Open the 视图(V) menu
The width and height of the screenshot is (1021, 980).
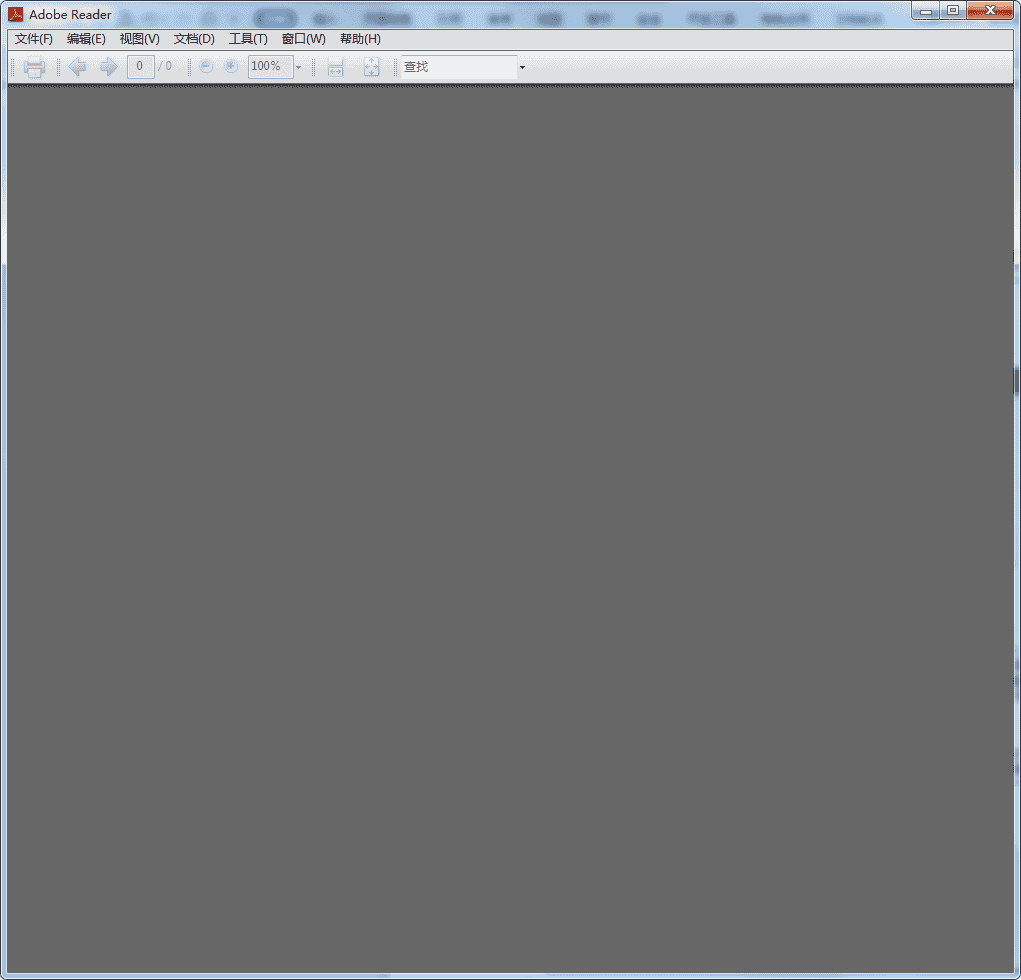pyautogui.click(x=139, y=39)
